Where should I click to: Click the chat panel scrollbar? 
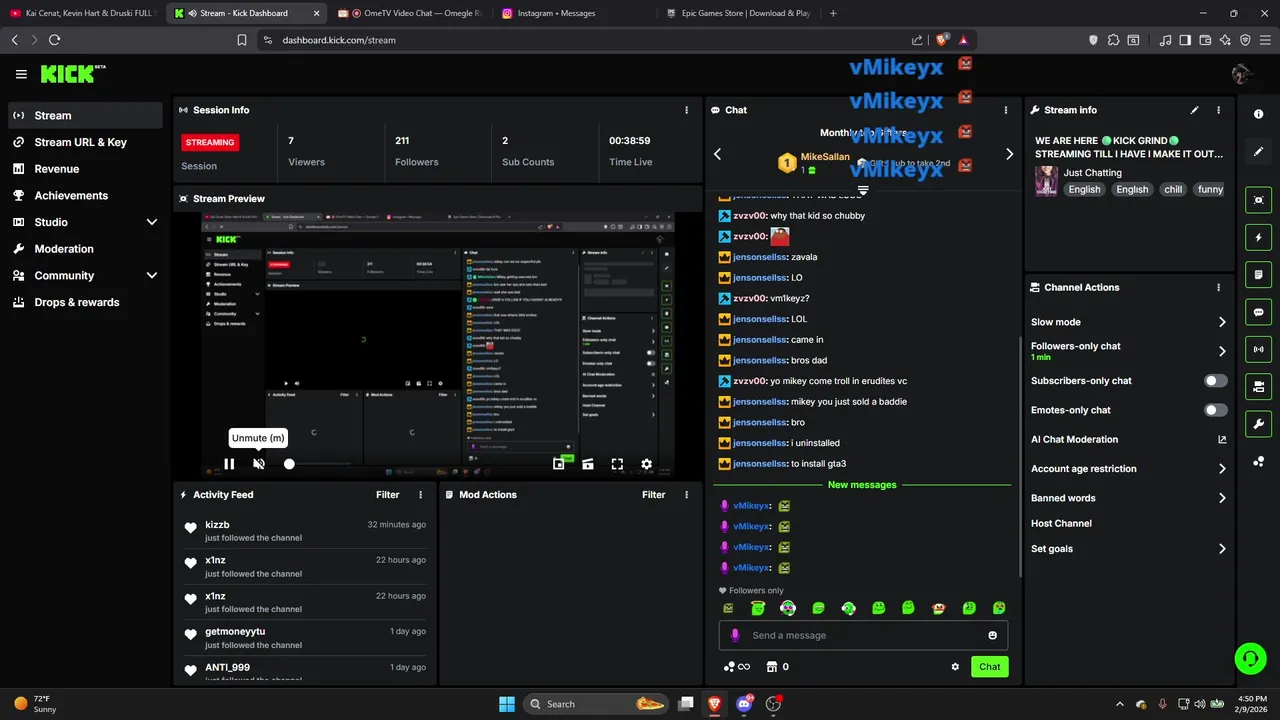(1019, 455)
